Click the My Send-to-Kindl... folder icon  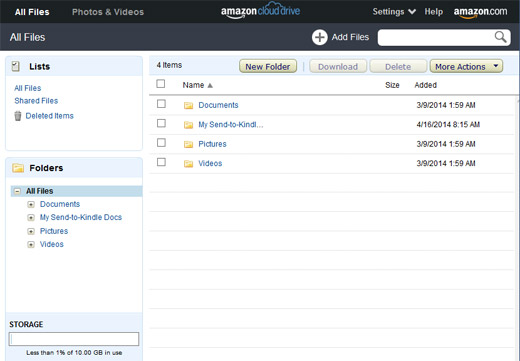(189, 125)
